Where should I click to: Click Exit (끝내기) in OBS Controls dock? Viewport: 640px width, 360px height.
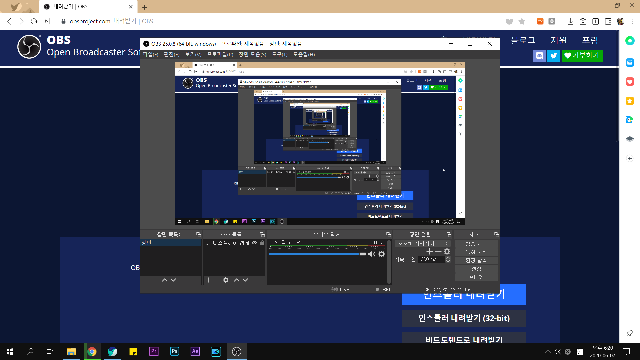pyautogui.click(x=476, y=277)
